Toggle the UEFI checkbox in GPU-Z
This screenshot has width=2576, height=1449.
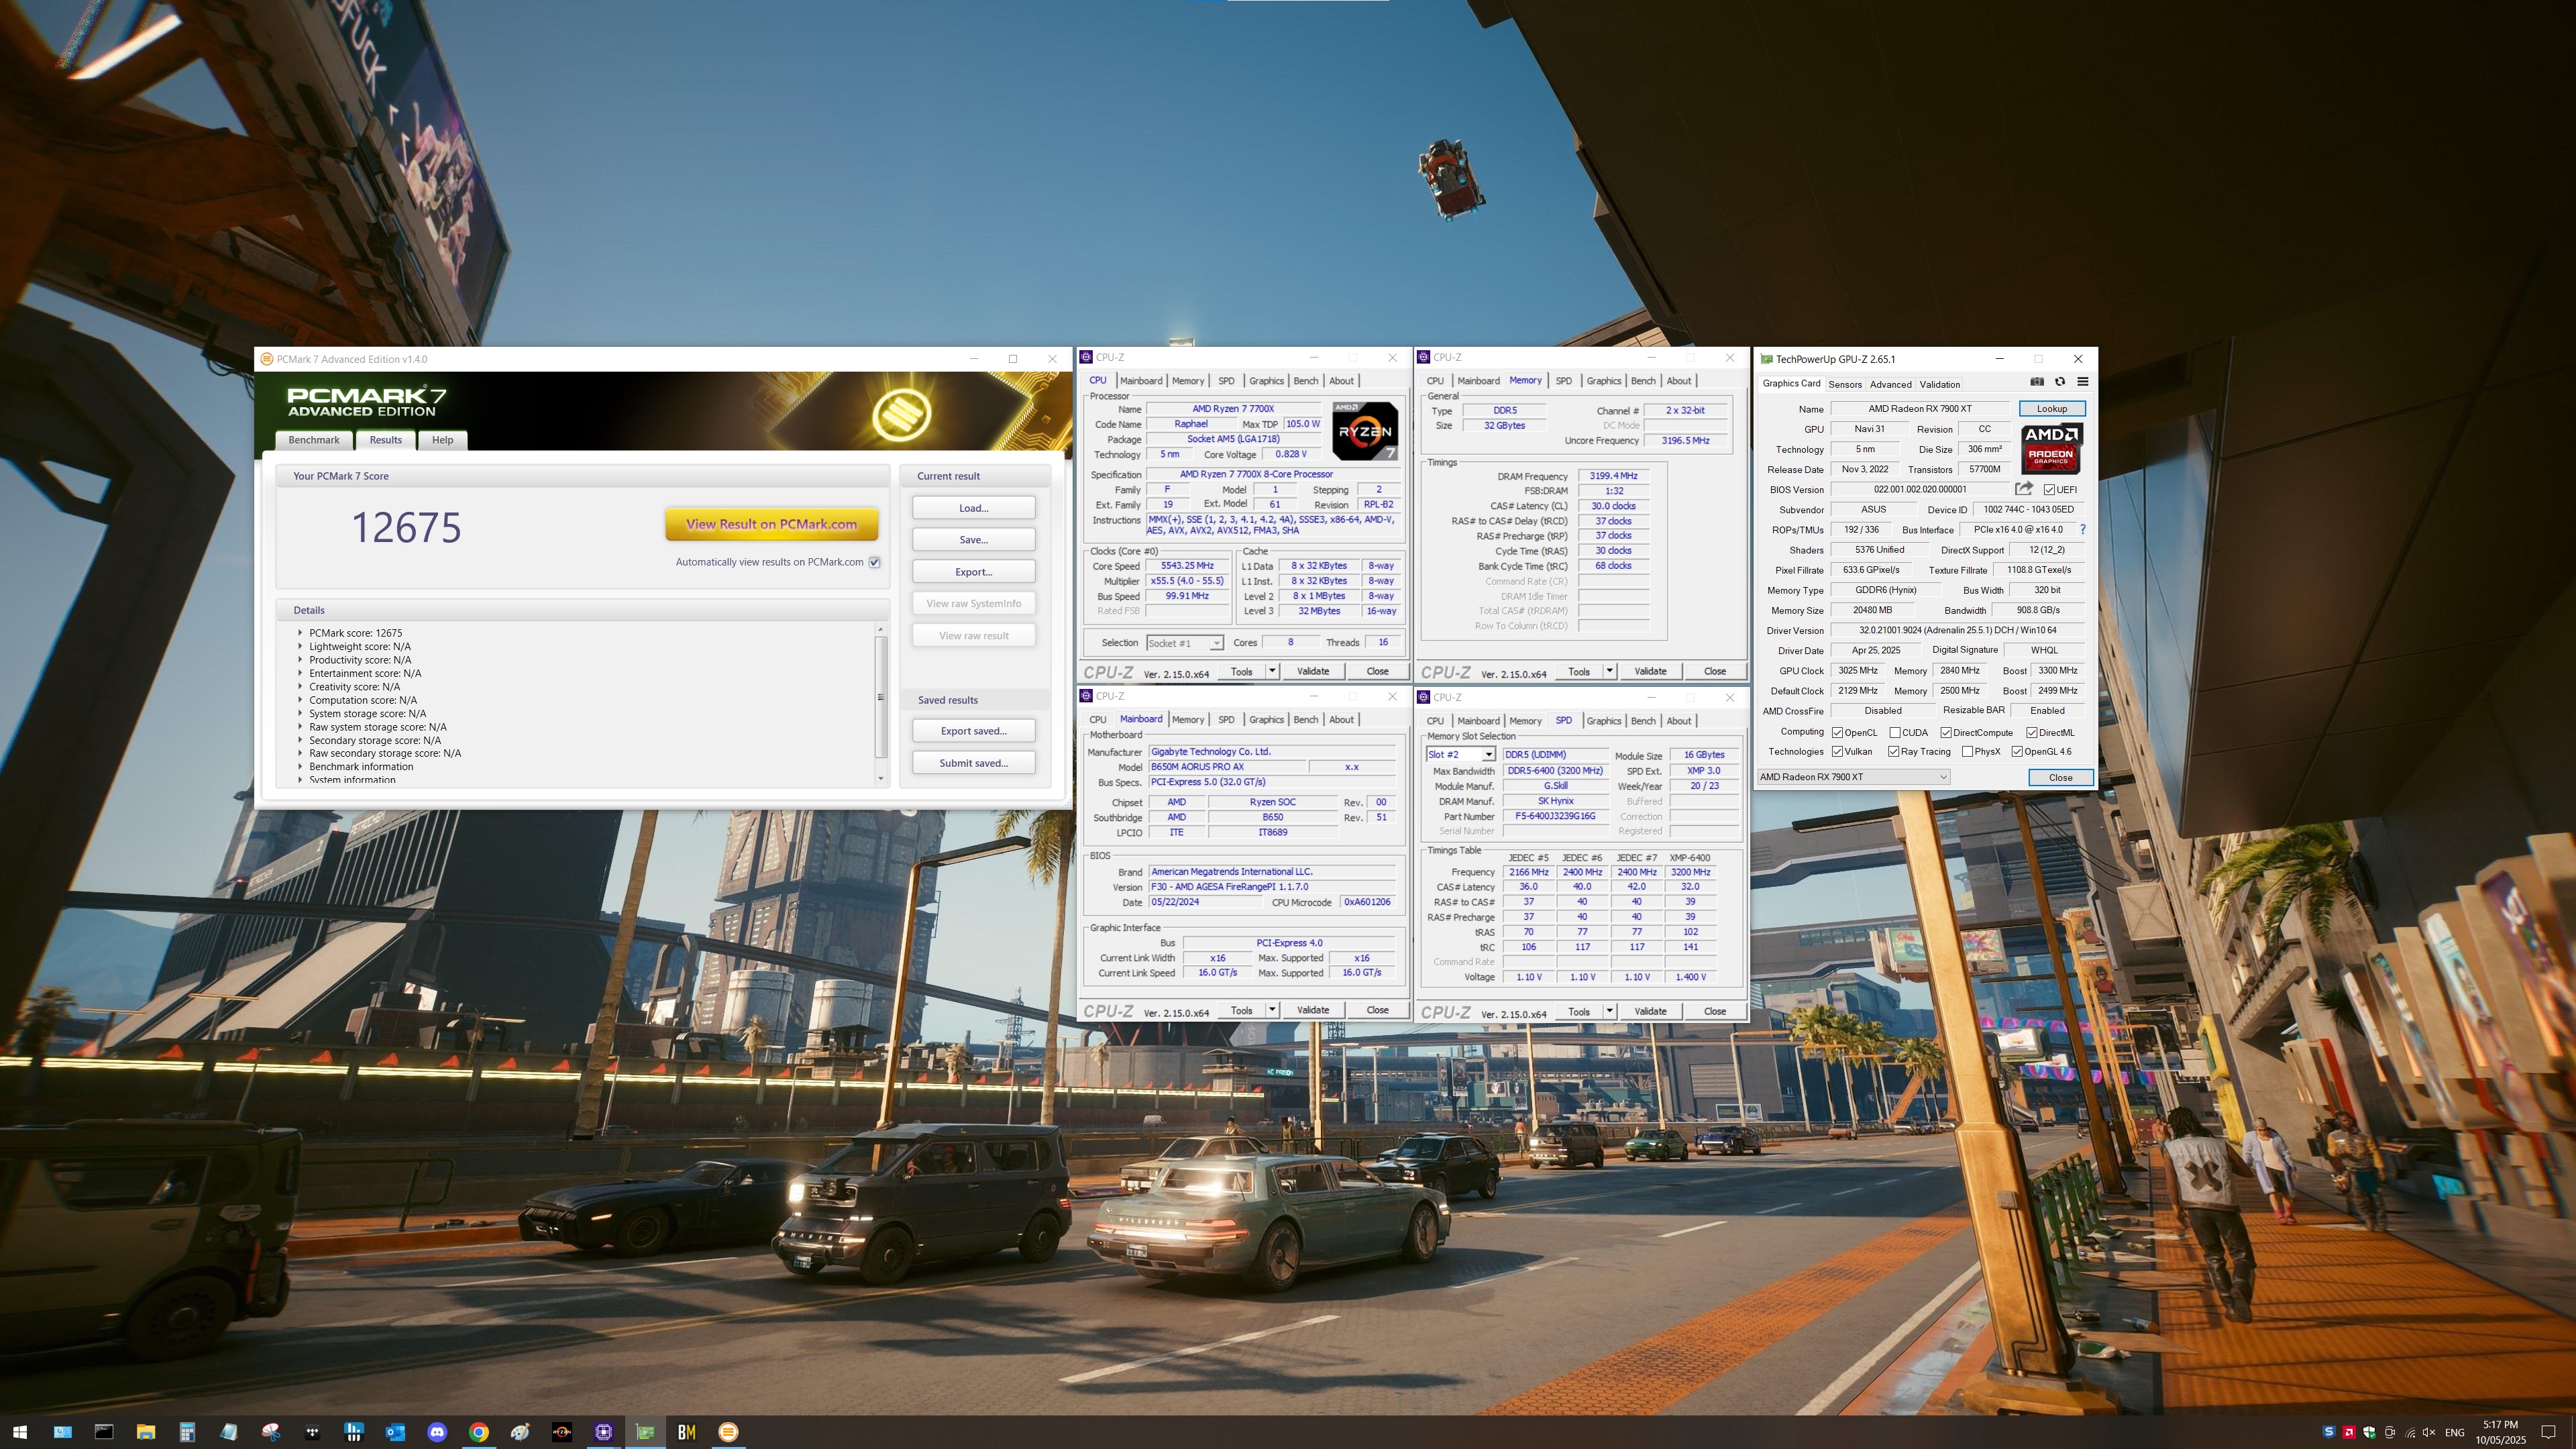point(2049,490)
